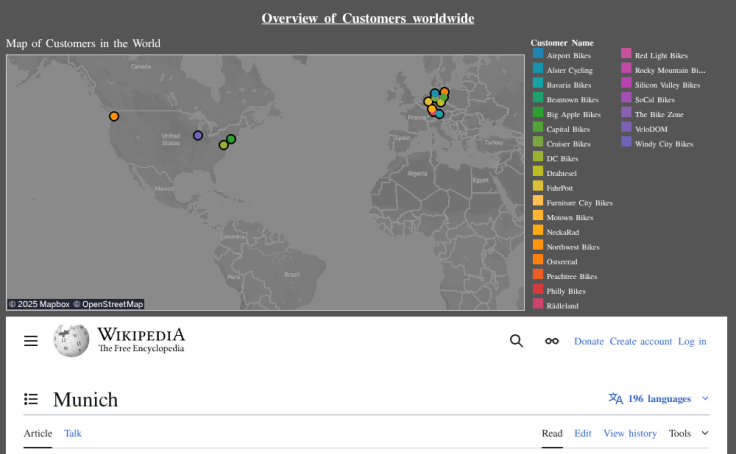736x454 pixels.
Task: Click the language translation icon
Action: coord(616,399)
